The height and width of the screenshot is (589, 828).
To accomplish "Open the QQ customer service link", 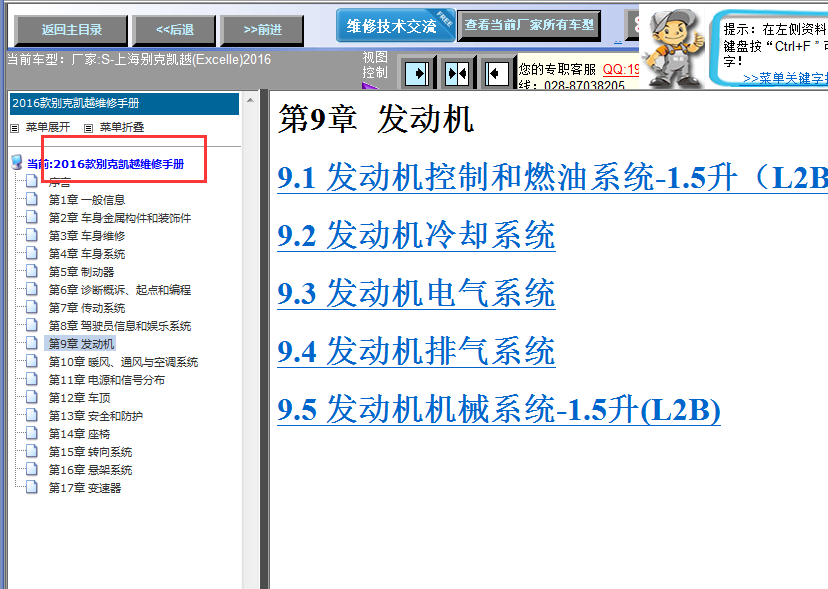I will [x=620, y=69].
